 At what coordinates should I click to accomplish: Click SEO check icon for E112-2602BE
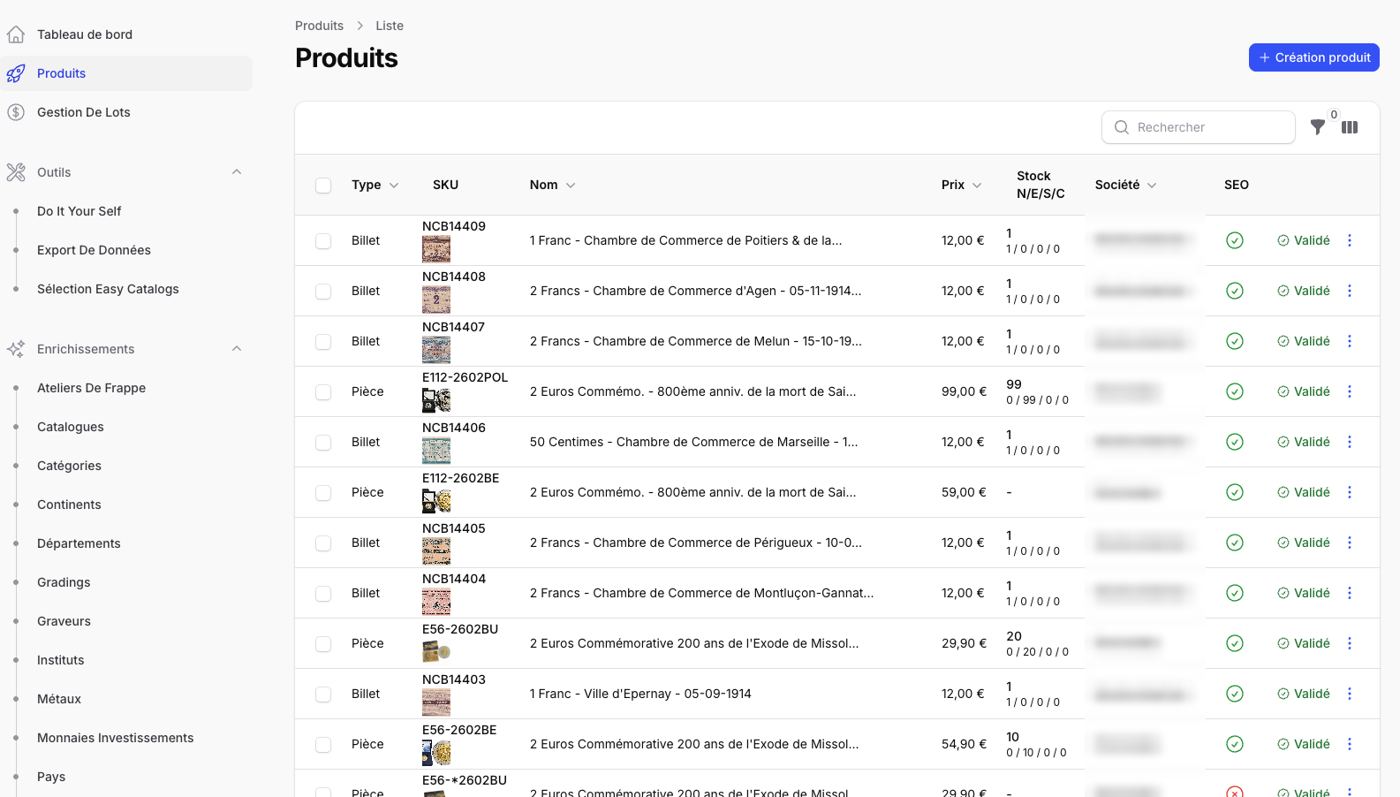(1235, 492)
